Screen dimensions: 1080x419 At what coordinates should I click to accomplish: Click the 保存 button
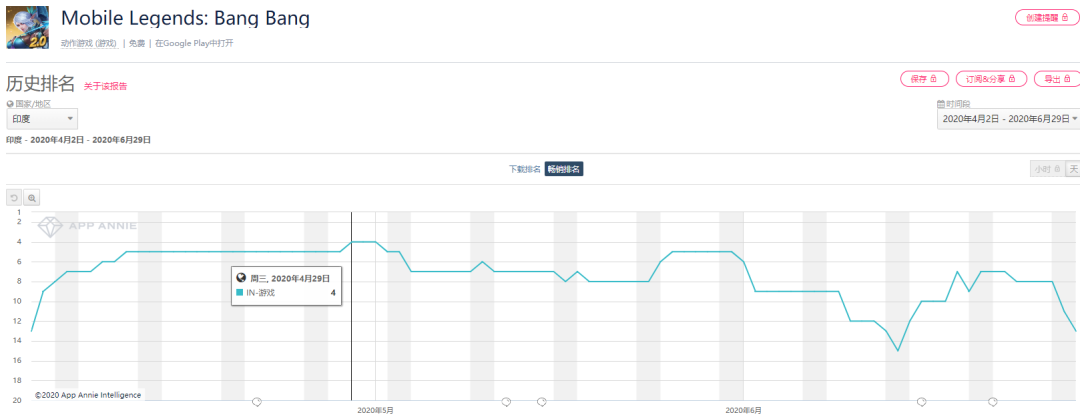(923, 79)
